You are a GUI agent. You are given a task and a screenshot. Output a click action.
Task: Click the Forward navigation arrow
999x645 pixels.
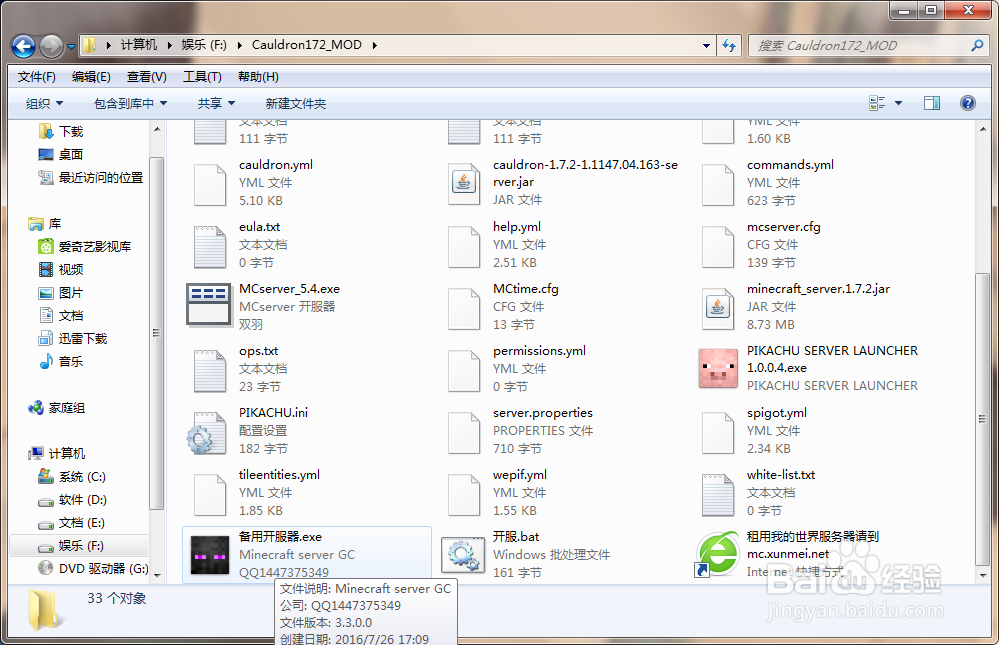pos(52,46)
